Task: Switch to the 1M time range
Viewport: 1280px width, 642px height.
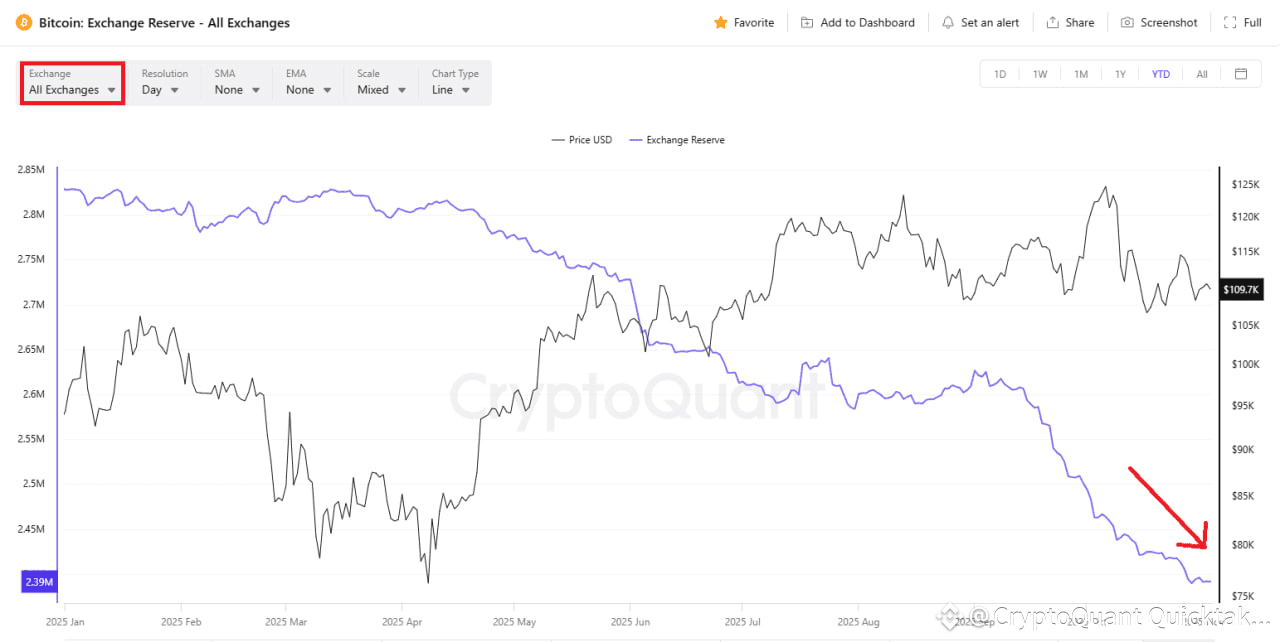Action: click(1081, 74)
